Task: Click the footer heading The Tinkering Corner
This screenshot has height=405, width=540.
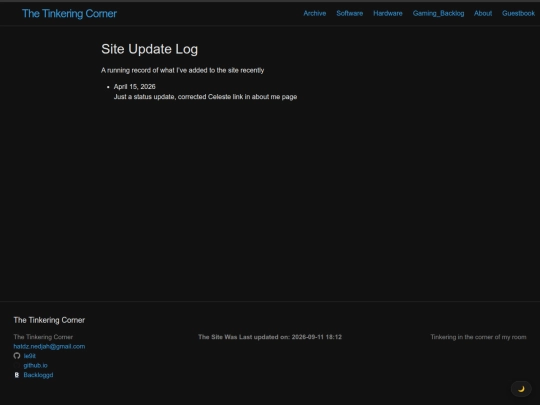Action: coord(49,320)
